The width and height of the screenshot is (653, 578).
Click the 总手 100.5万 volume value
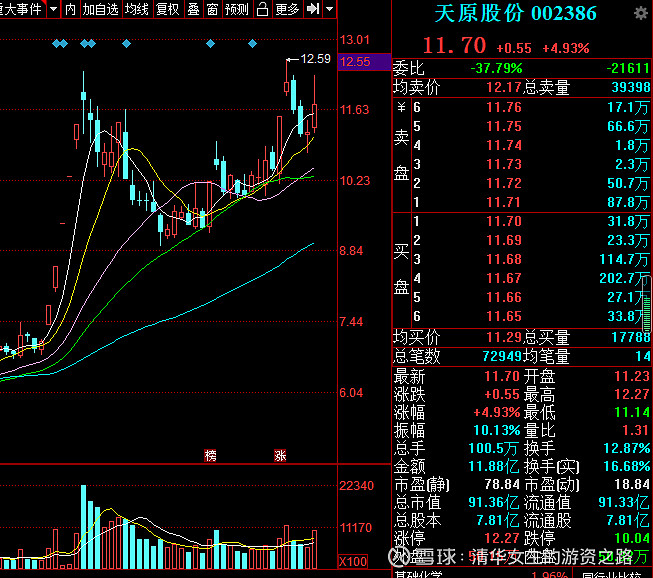(493, 448)
